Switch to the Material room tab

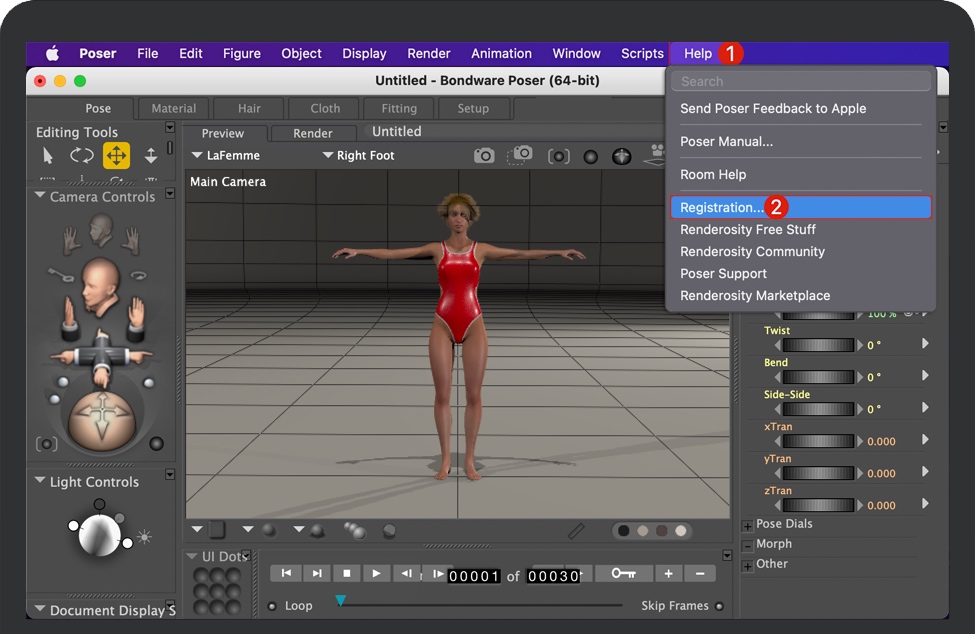pyautogui.click(x=173, y=108)
